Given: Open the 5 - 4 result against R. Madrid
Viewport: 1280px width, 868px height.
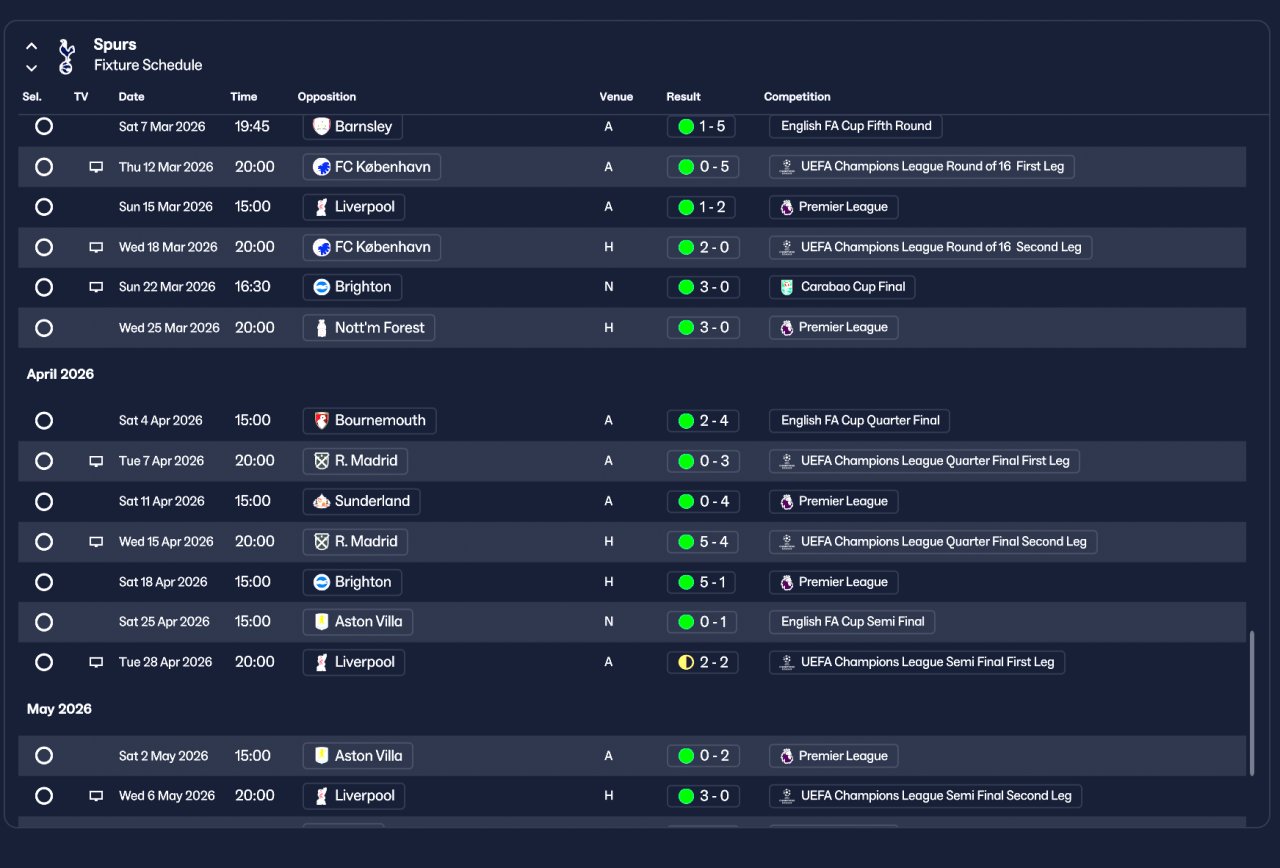Looking at the screenshot, I should 703,542.
